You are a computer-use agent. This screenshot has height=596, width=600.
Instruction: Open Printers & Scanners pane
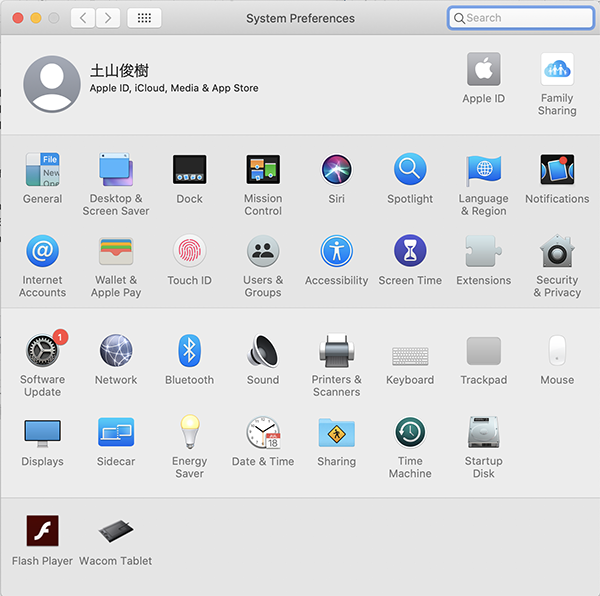[x=336, y=350]
